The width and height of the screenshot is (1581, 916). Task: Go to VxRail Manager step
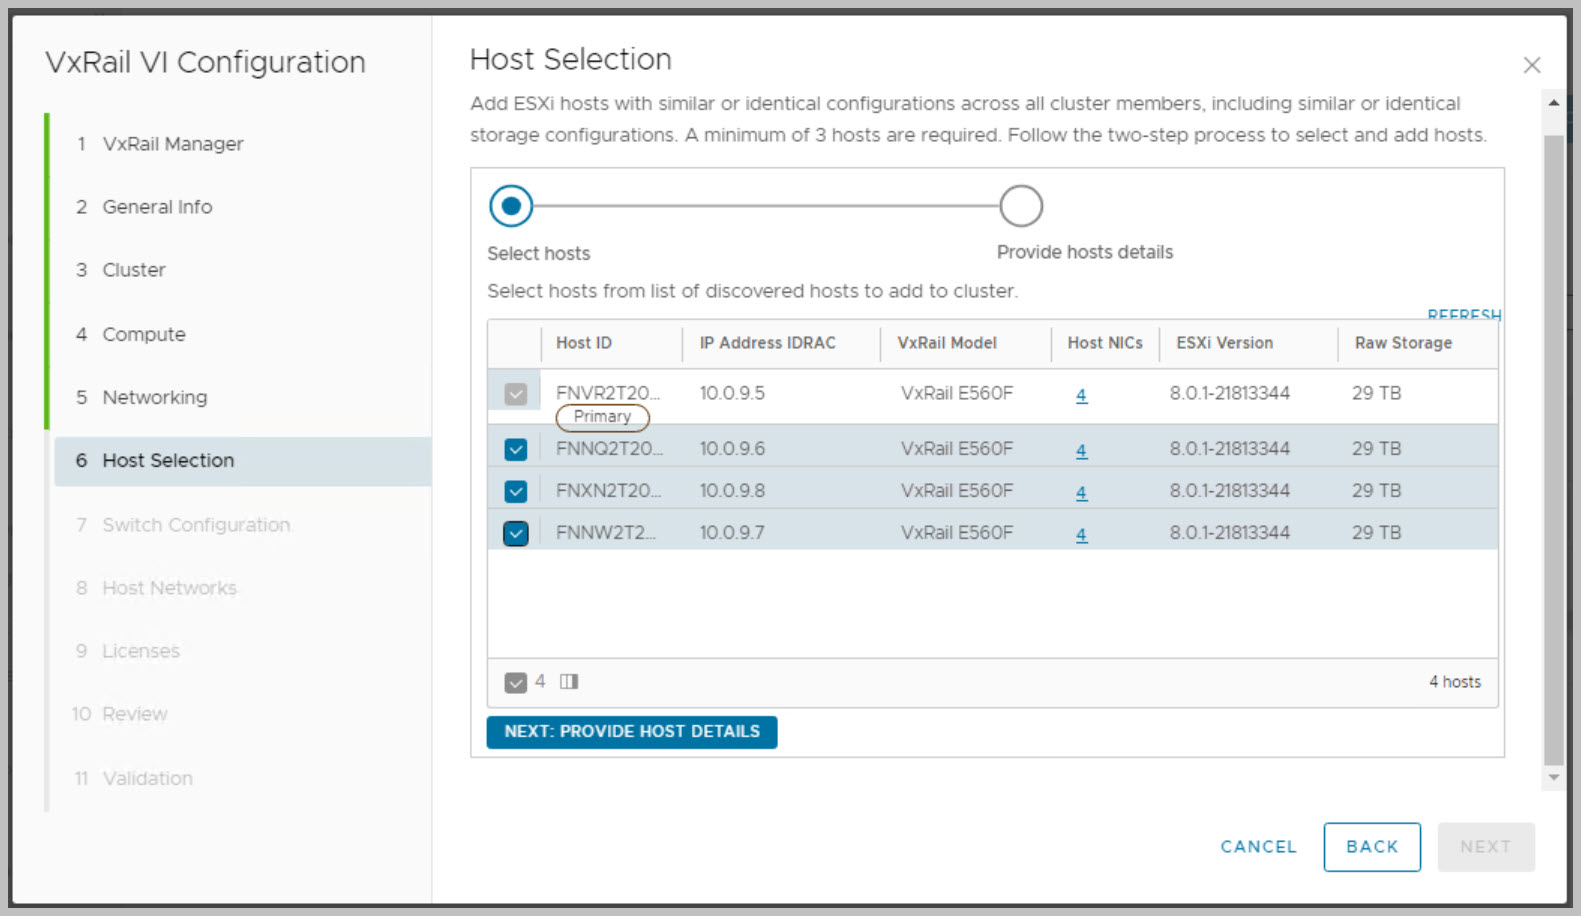172,144
